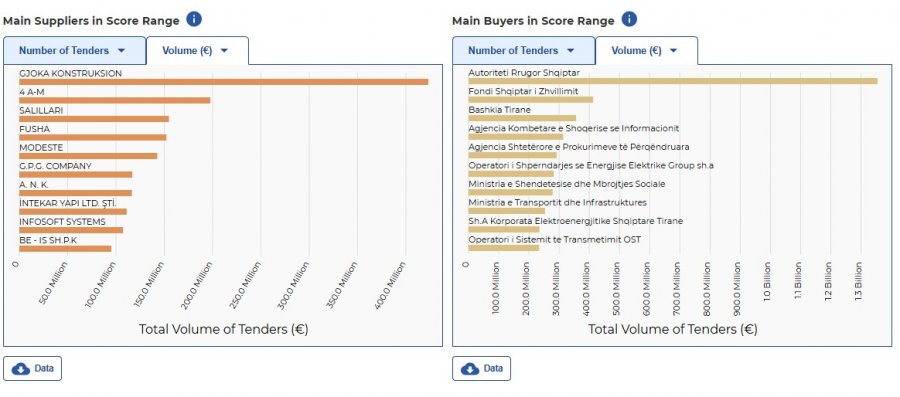Click Ministria e Transportit dhe Infrastruktures bar
Image resolution: width=900 pixels, height=397 pixels.
[507, 211]
